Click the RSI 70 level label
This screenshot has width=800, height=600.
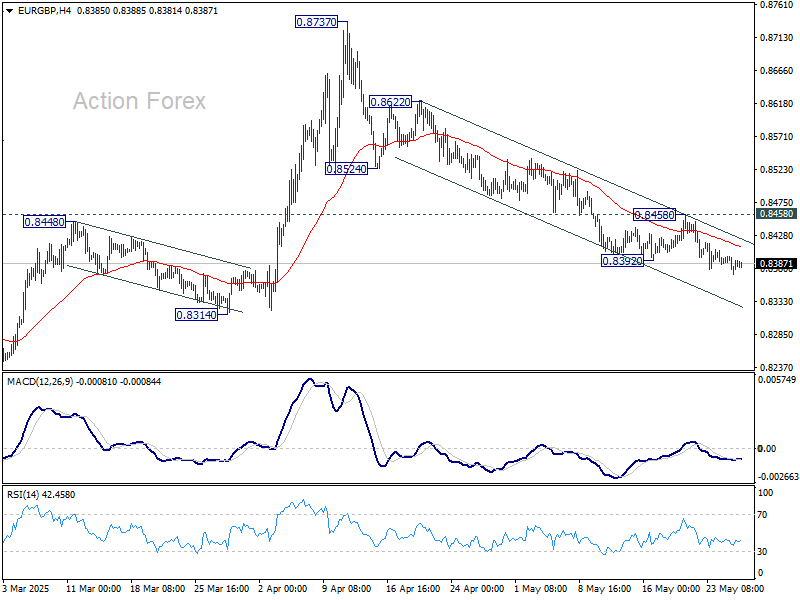(762, 515)
